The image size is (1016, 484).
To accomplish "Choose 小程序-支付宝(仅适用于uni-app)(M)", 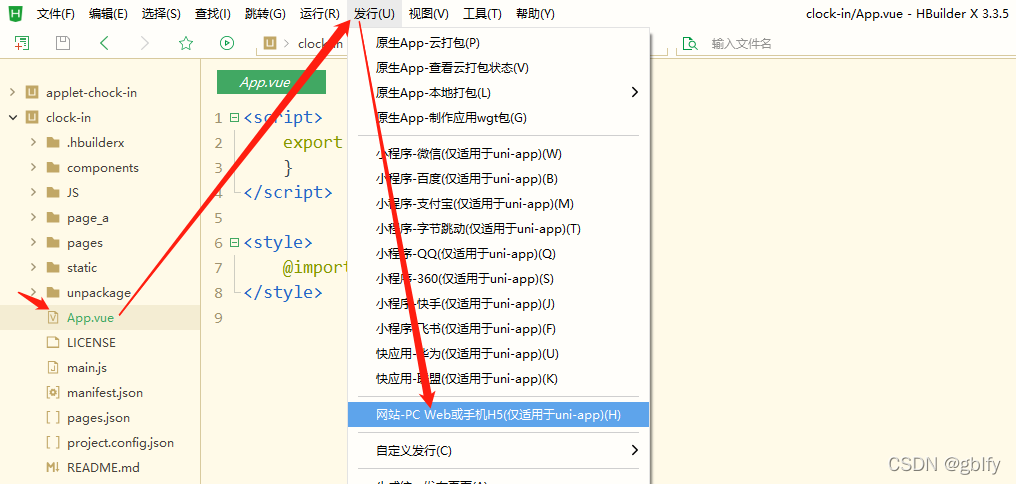I will [x=498, y=204].
